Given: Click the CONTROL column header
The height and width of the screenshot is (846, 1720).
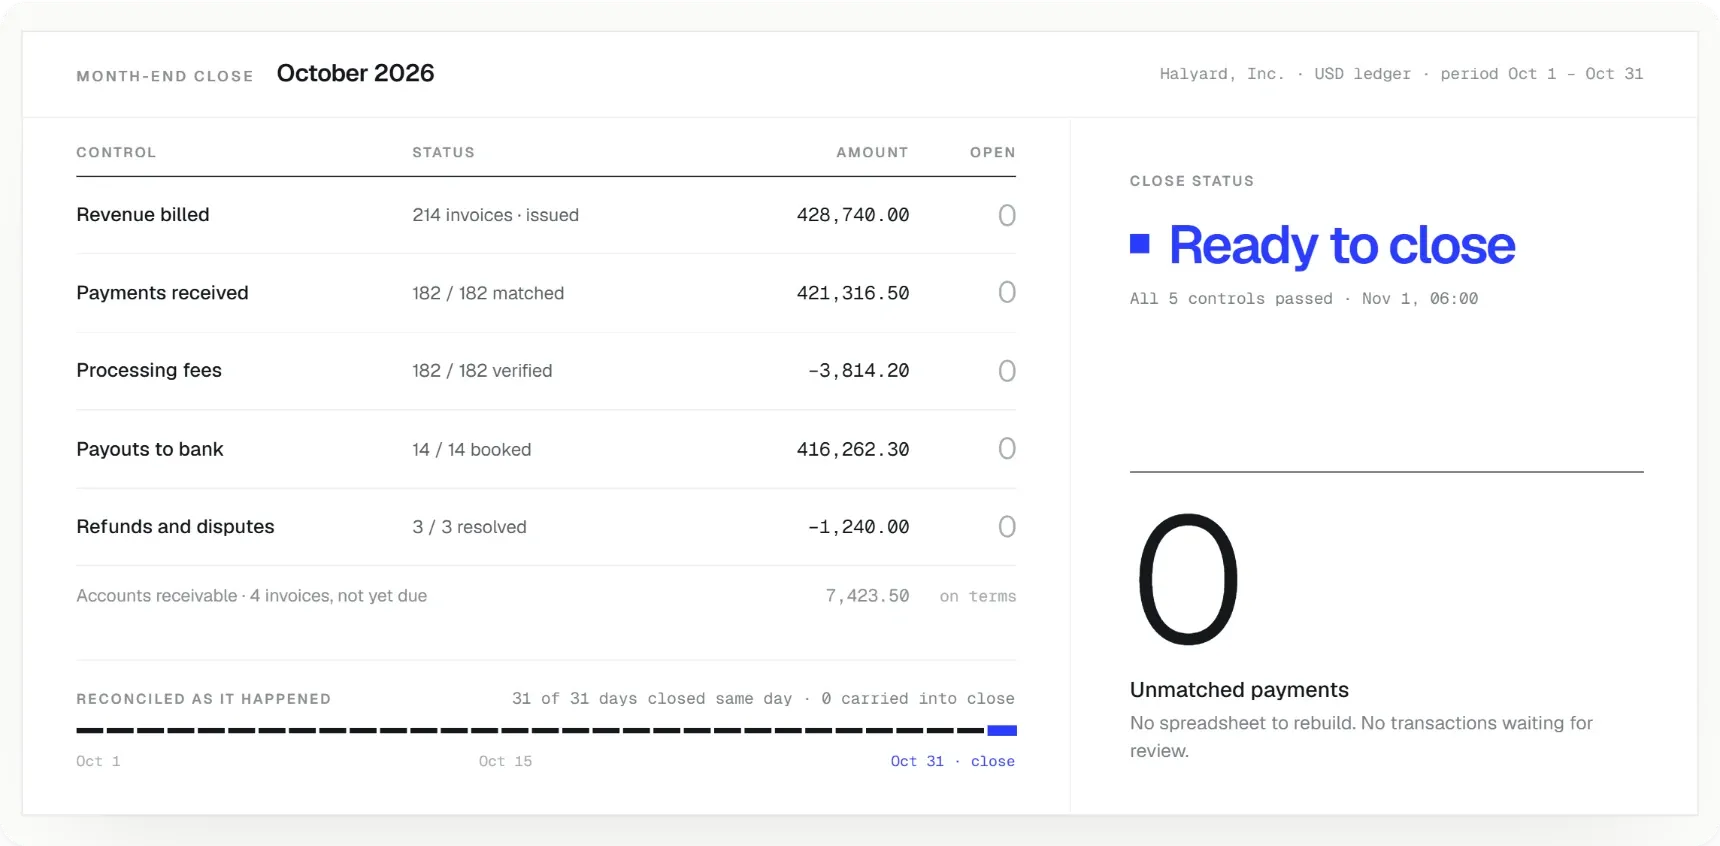Looking at the screenshot, I should (116, 152).
